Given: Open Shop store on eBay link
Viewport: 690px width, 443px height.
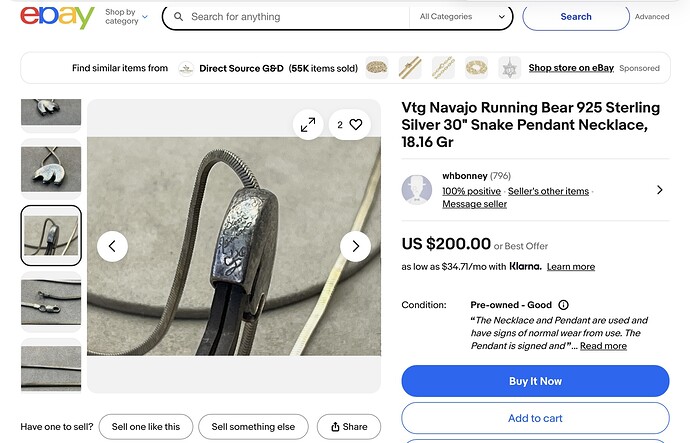Looking at the screenshot, I should click(x=571, y=68).
